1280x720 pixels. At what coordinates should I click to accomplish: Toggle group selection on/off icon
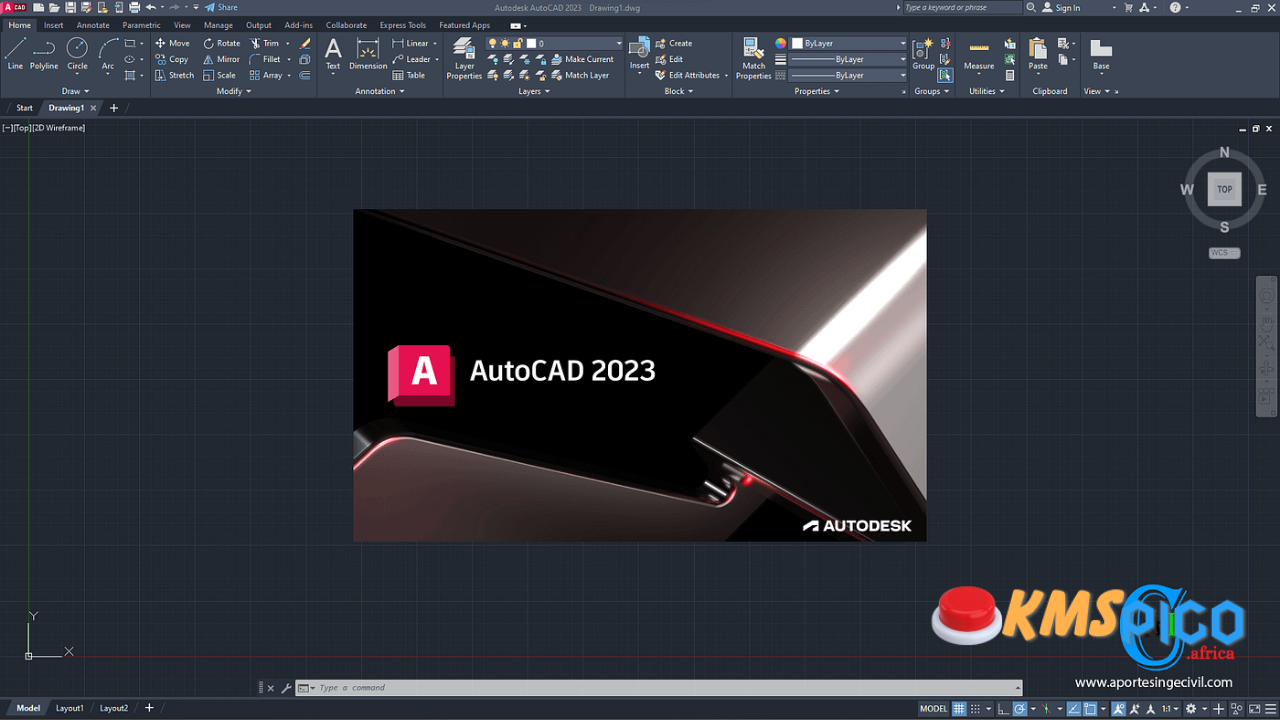945,75
